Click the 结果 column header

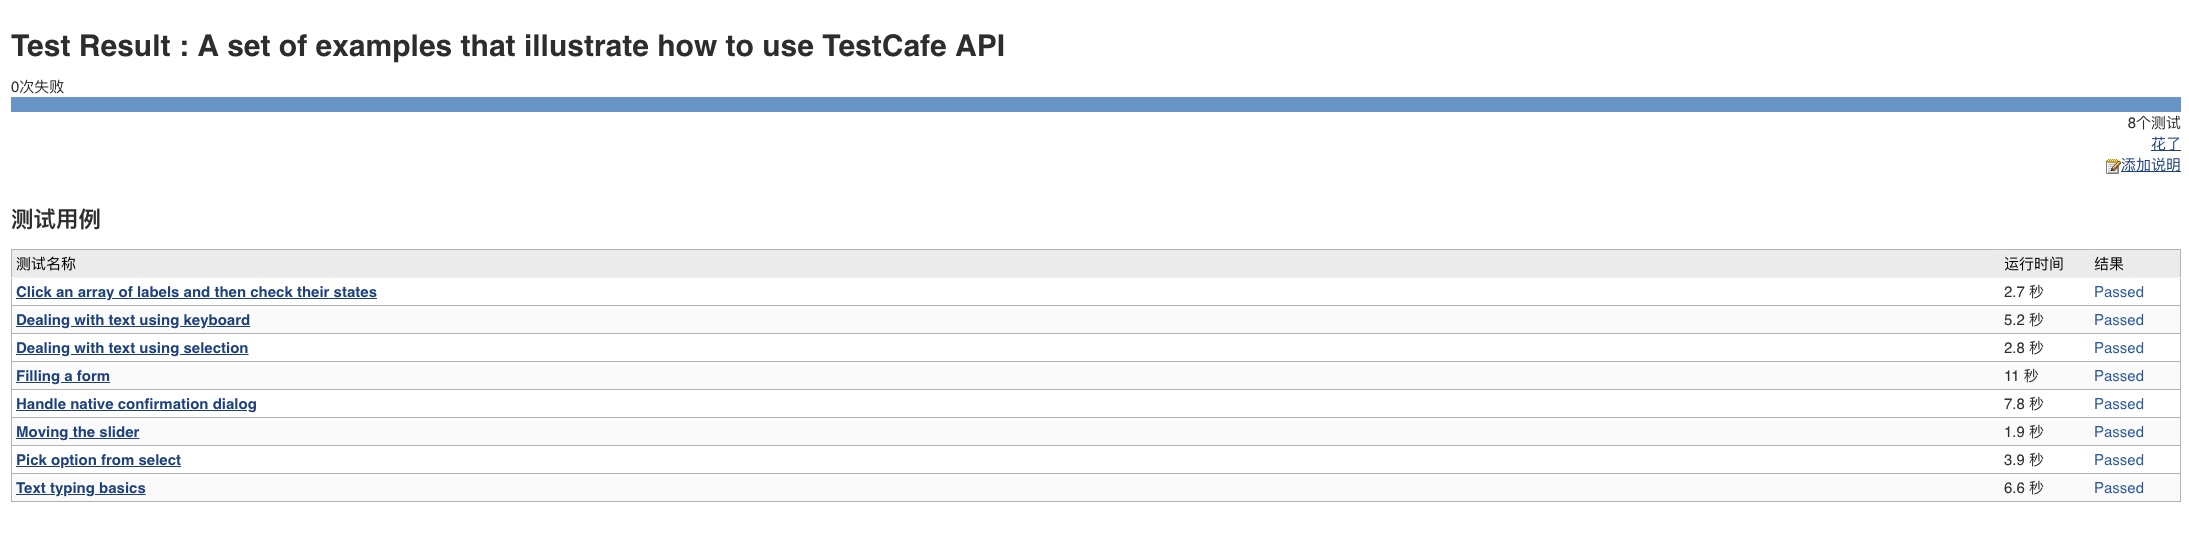(2108, 264)
